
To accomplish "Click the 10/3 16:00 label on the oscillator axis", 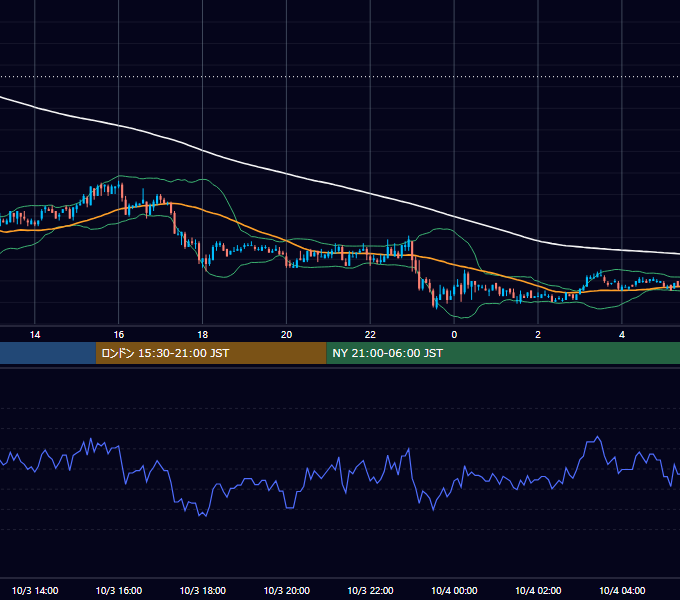I will point(118,590).
